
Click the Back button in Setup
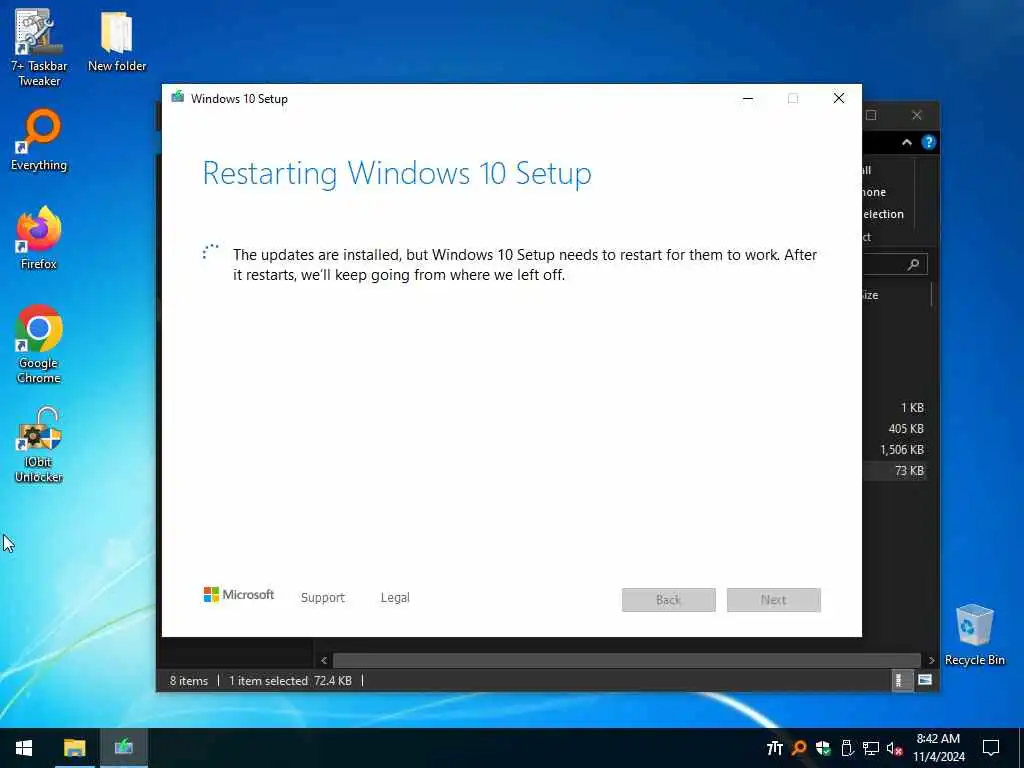point(669,600)
